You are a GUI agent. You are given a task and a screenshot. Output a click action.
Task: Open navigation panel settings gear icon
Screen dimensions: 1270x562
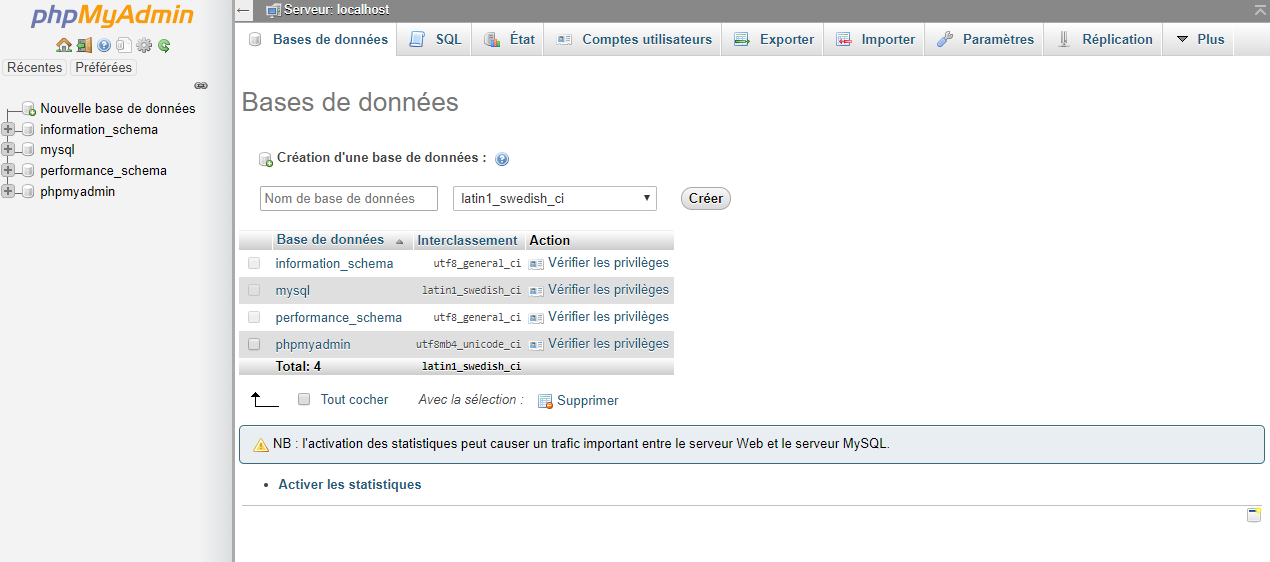pyautogui.click(x=144, y=45)
